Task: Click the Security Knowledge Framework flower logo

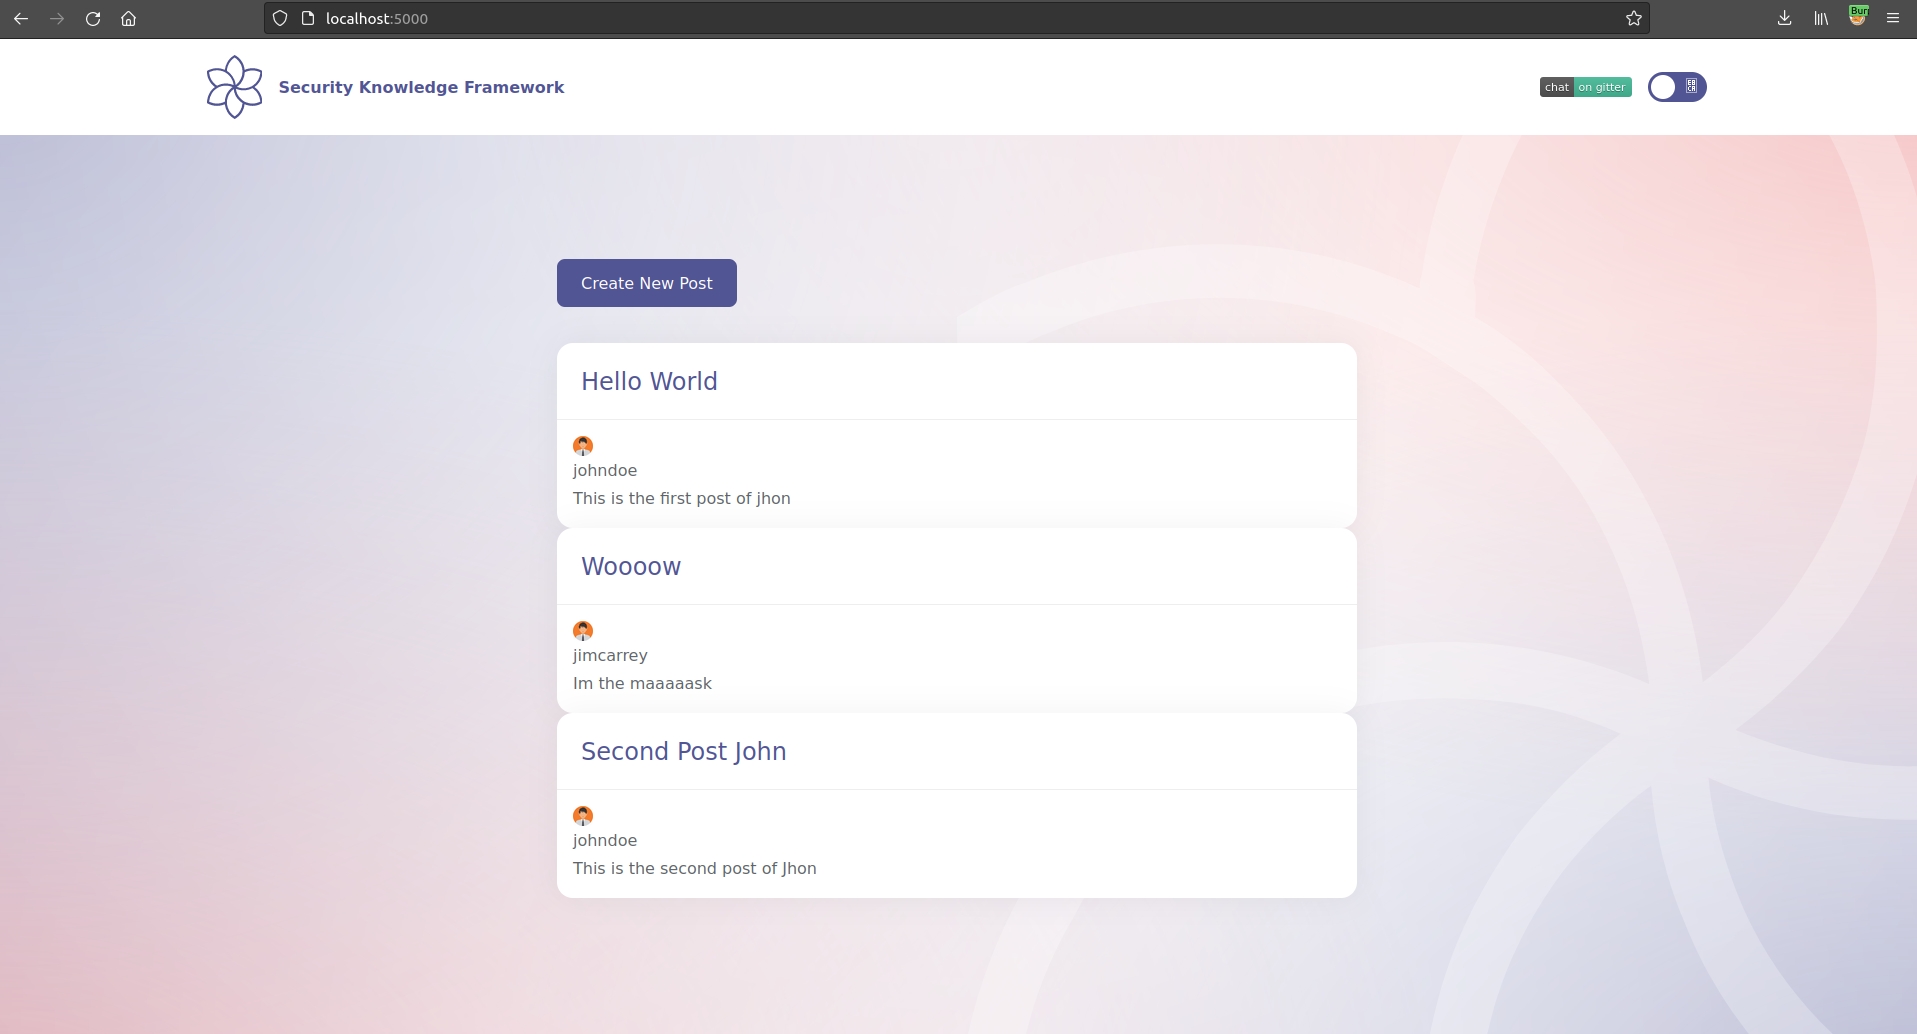Action: 234,87
